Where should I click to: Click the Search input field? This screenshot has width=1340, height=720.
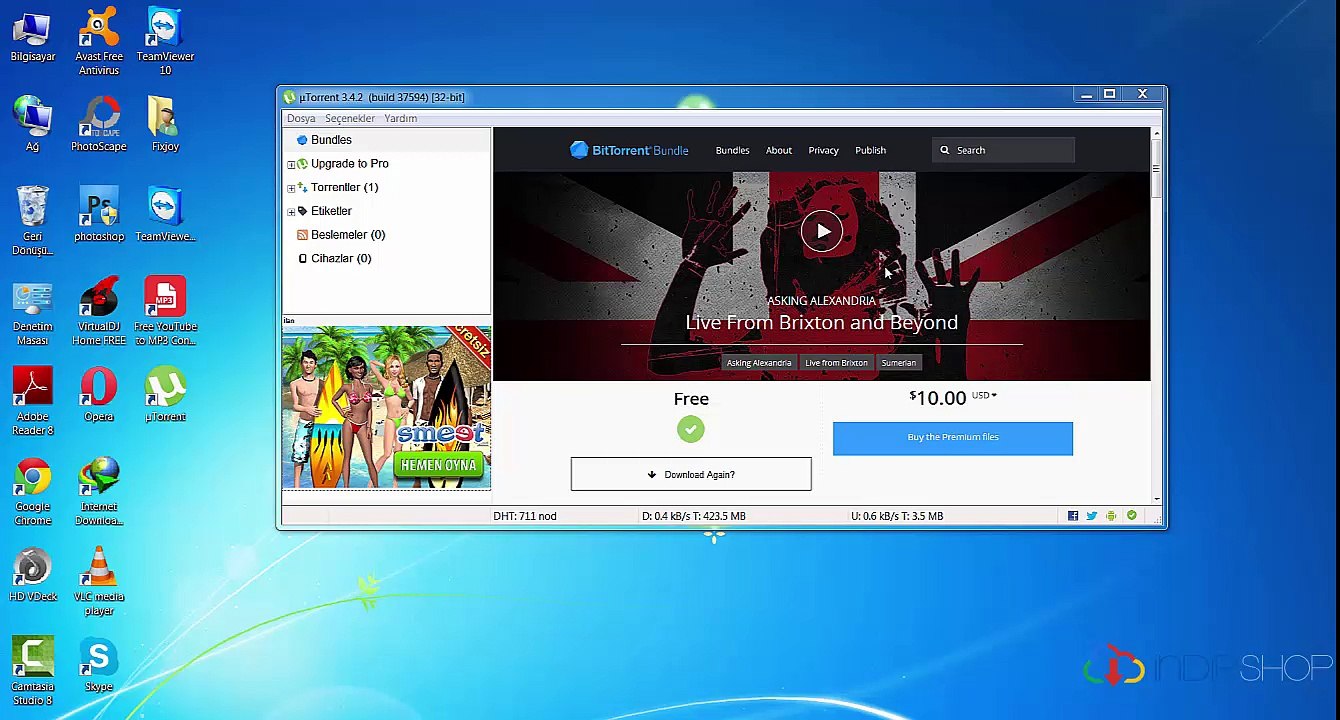pos(1003,150)
